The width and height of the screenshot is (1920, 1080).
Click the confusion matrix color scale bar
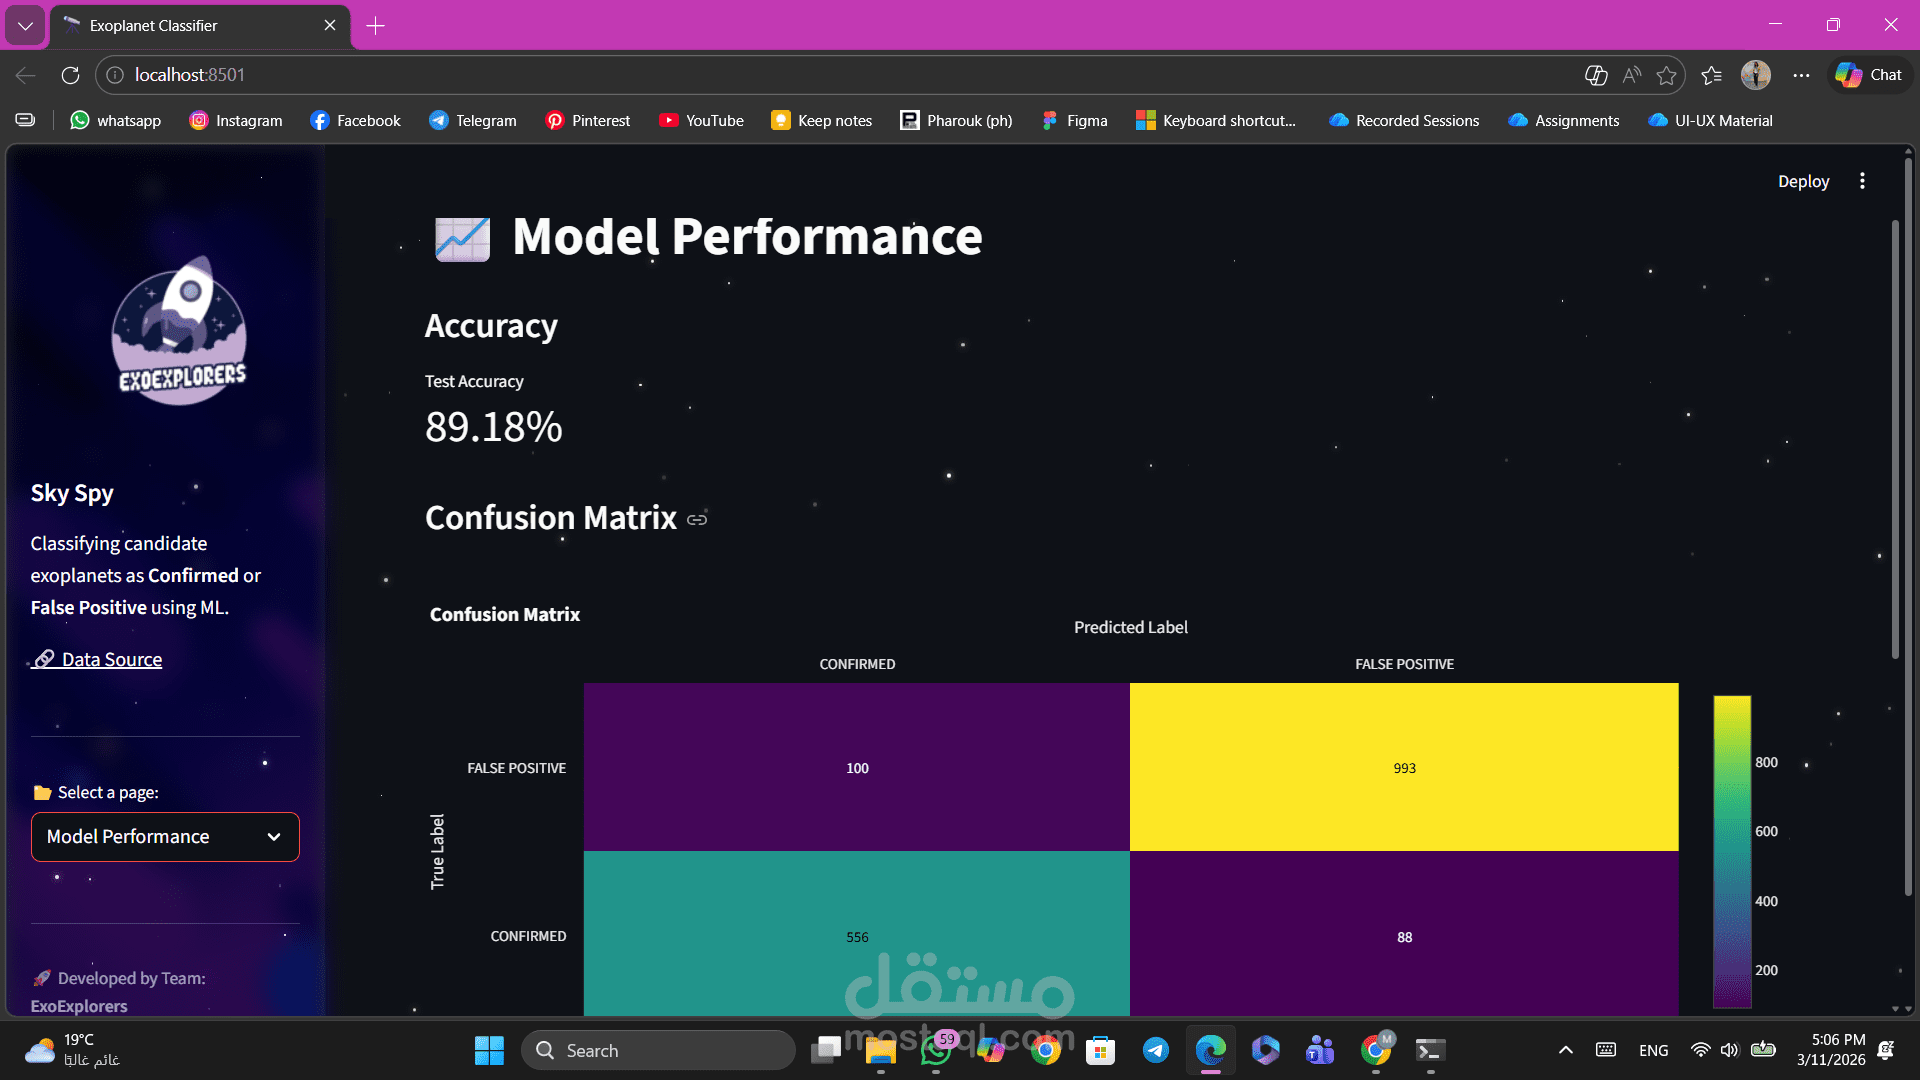pyautogui.click(x=1732, y=850)
